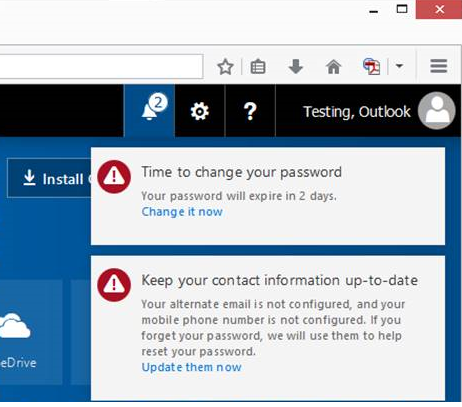Image resolution: width=462 pixels, height=407 pixels.
Task: Select the Time to change your password notification
Action: [268, 196]
